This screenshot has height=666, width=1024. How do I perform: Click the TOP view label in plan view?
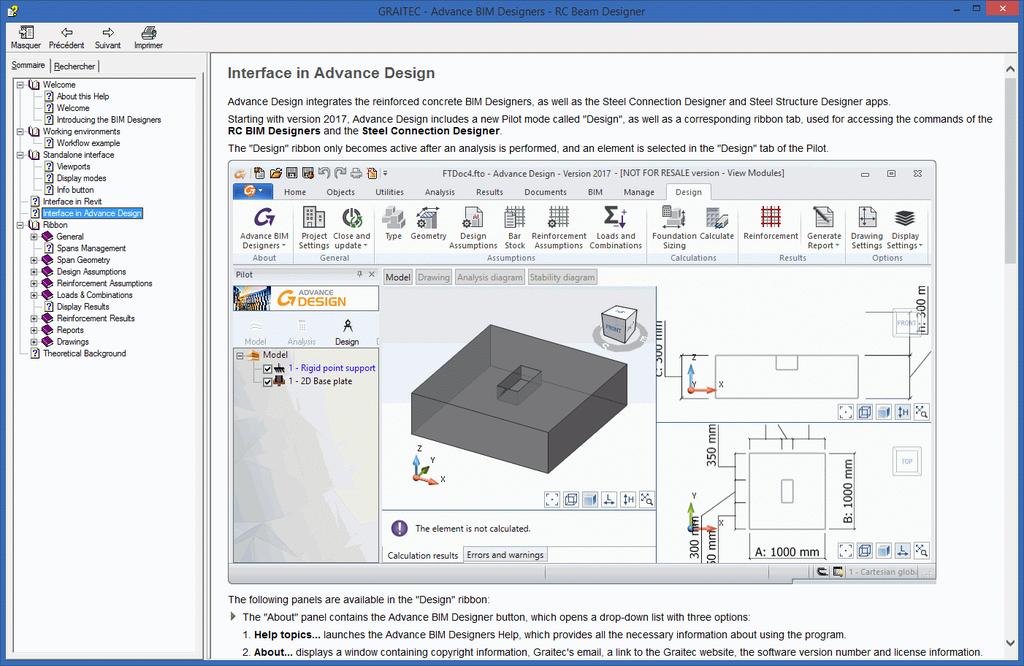pyautogui.click(x=906, y=462)
